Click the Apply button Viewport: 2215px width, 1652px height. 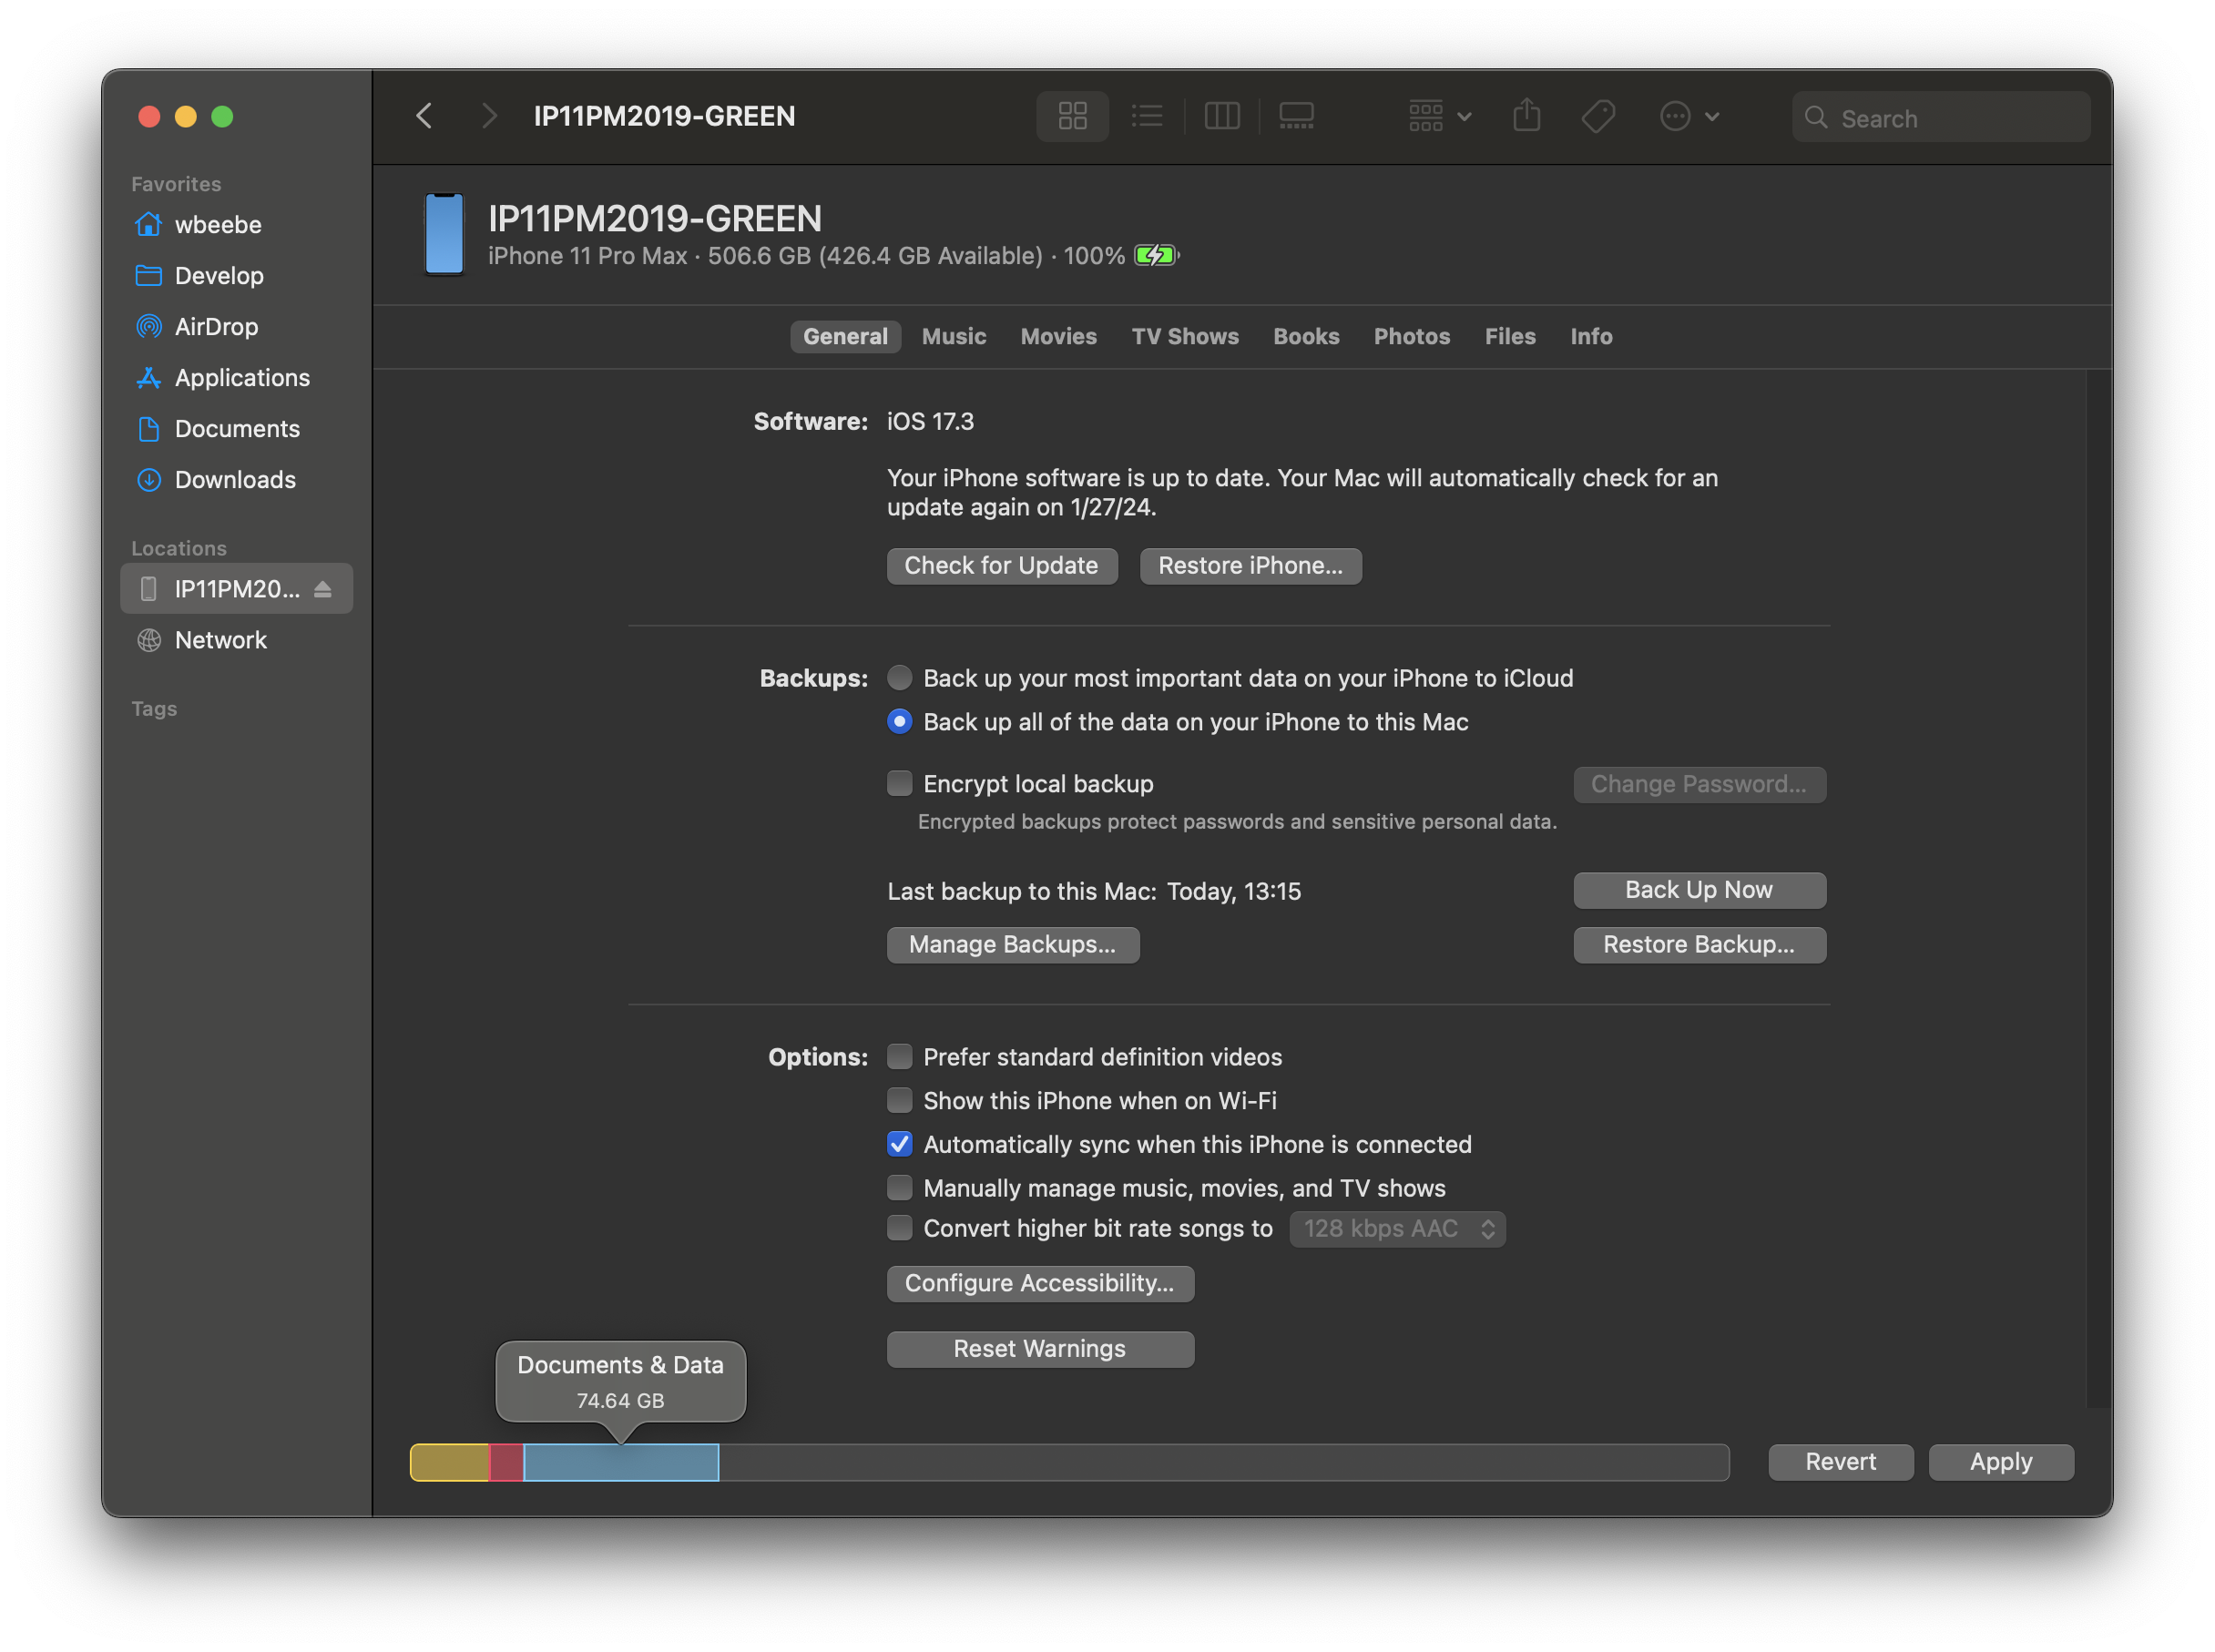tap(2000, 1462)
